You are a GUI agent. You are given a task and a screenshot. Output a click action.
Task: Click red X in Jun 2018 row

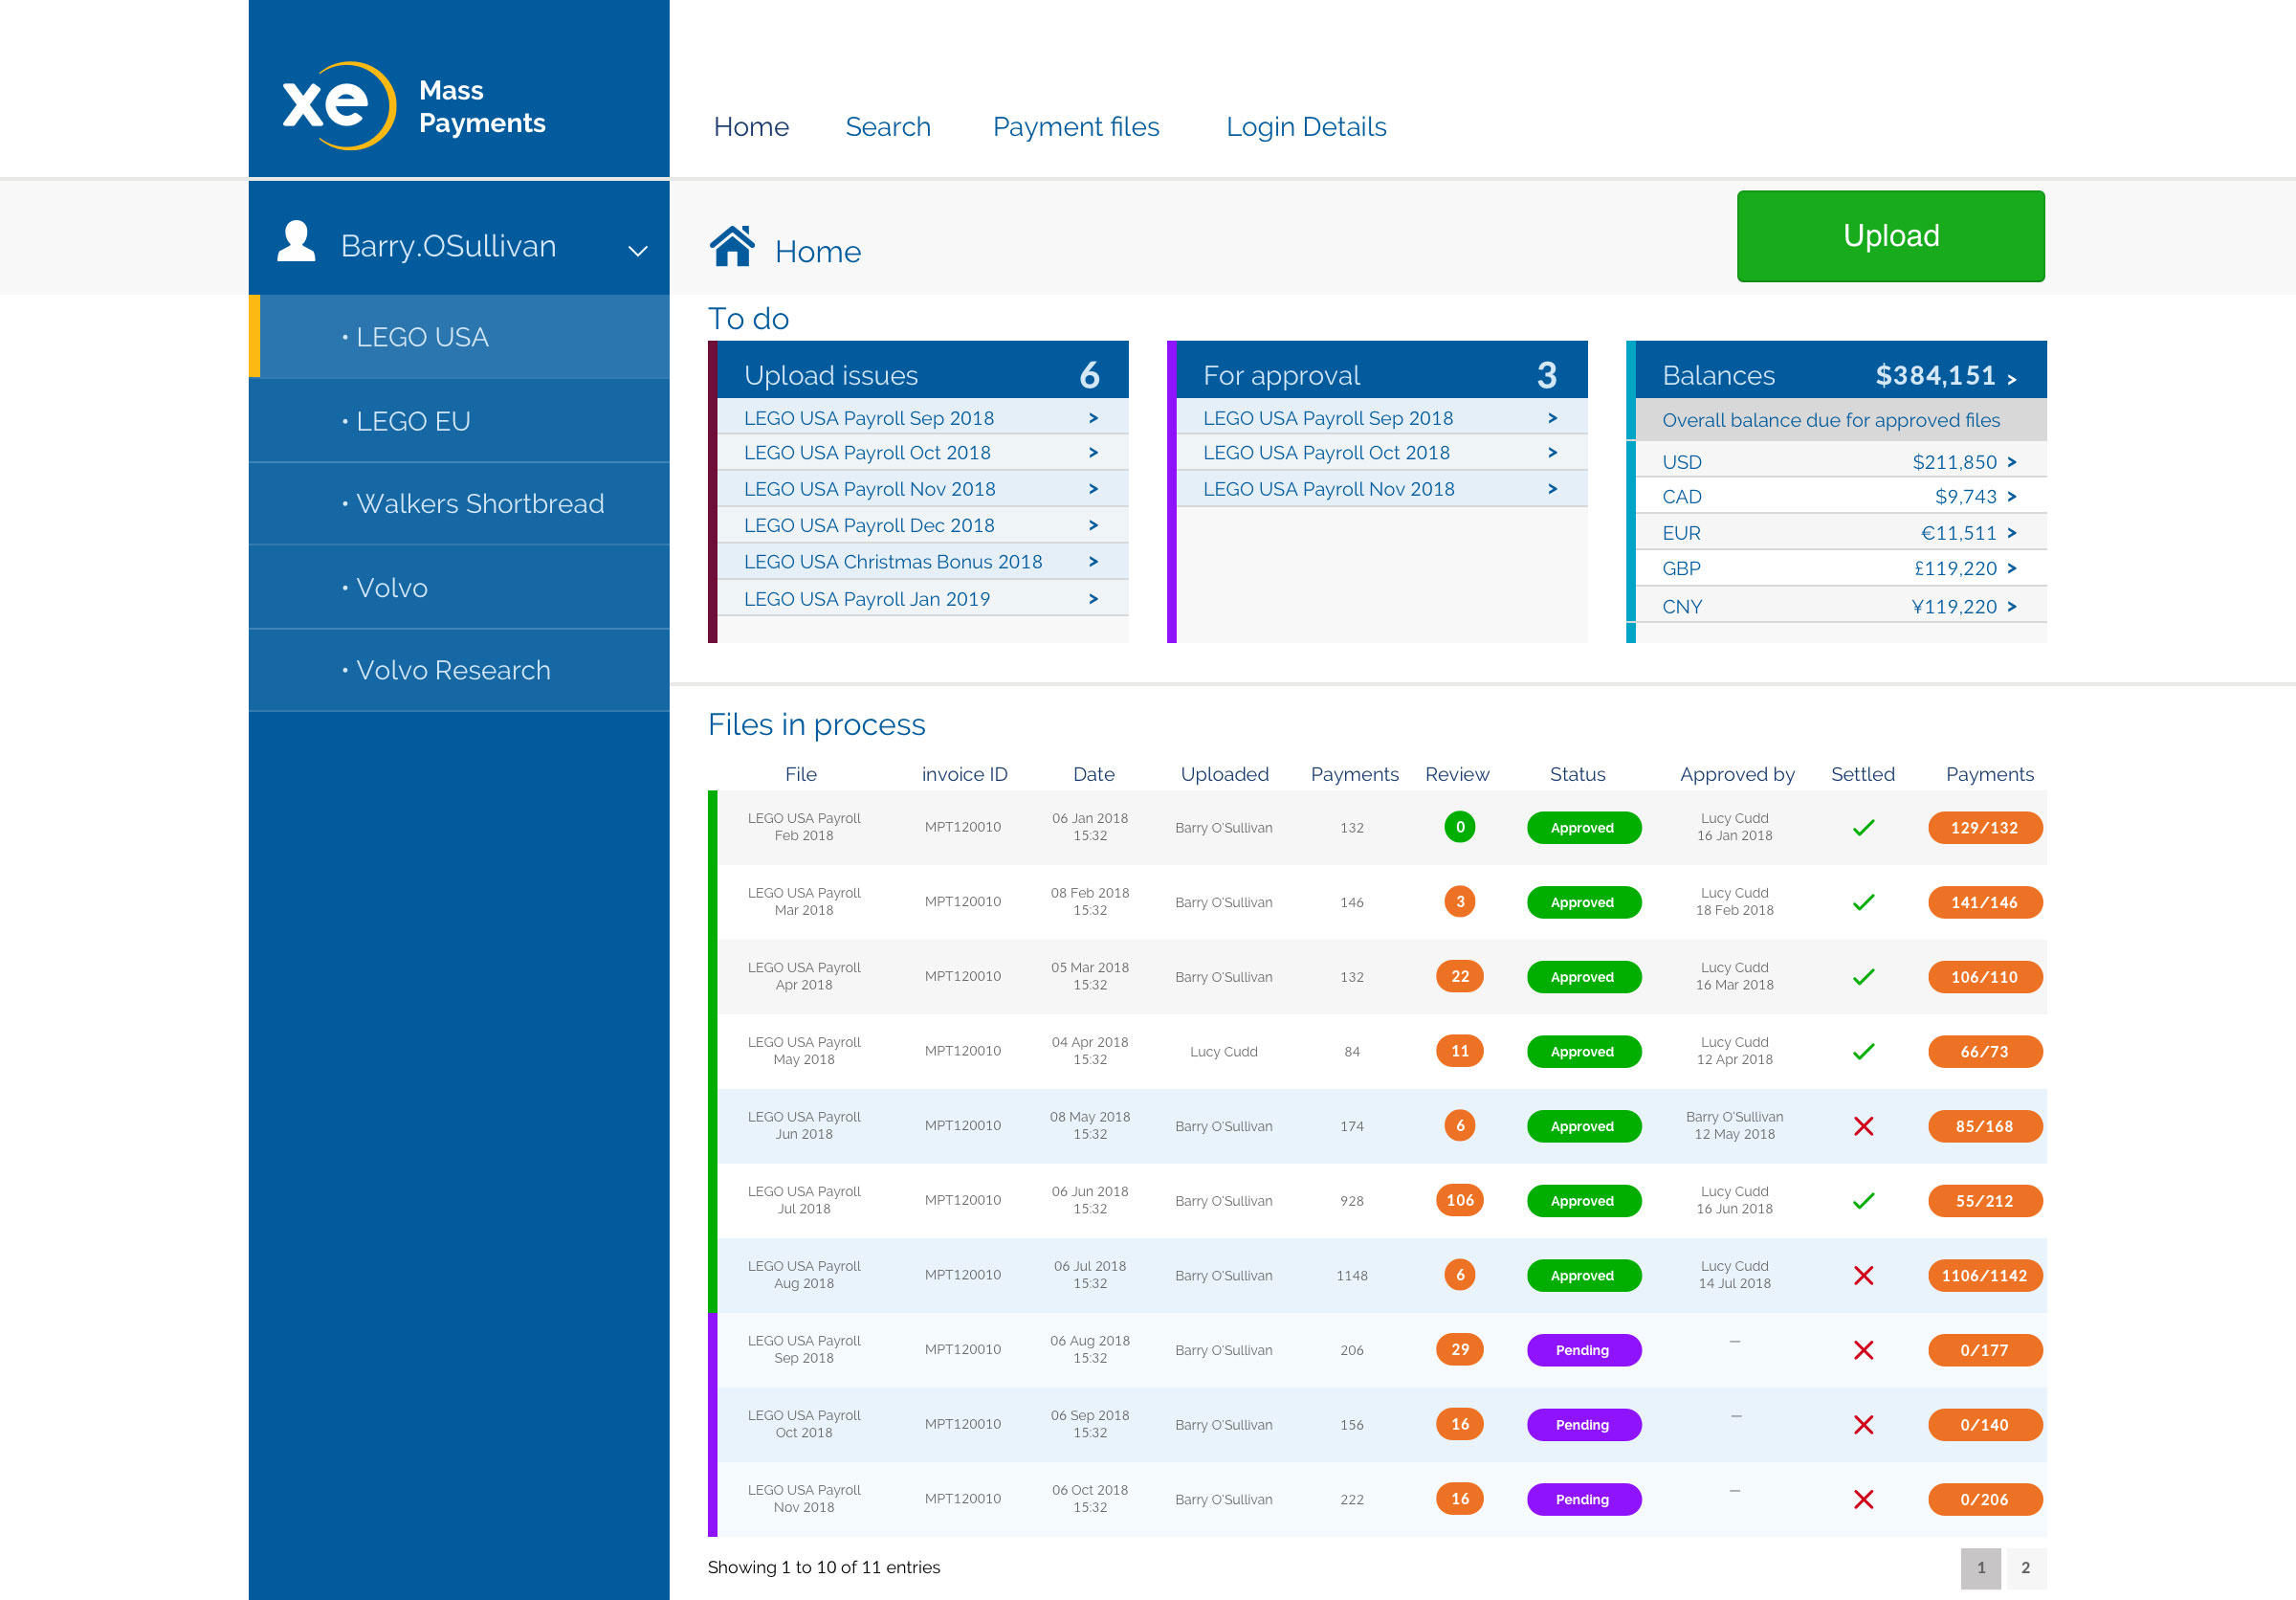(1863, 1126)
